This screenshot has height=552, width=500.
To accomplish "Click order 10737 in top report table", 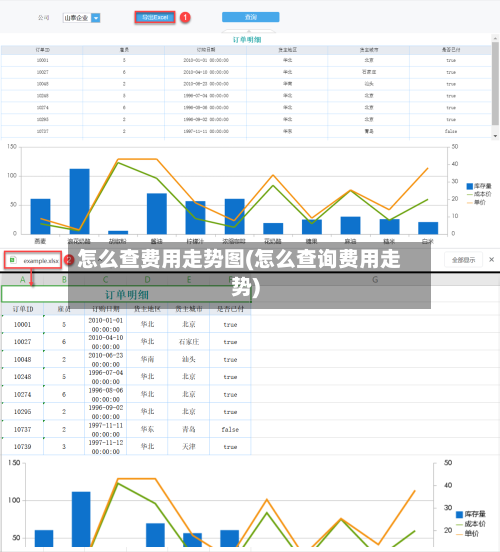I will [x=43, y=131].
